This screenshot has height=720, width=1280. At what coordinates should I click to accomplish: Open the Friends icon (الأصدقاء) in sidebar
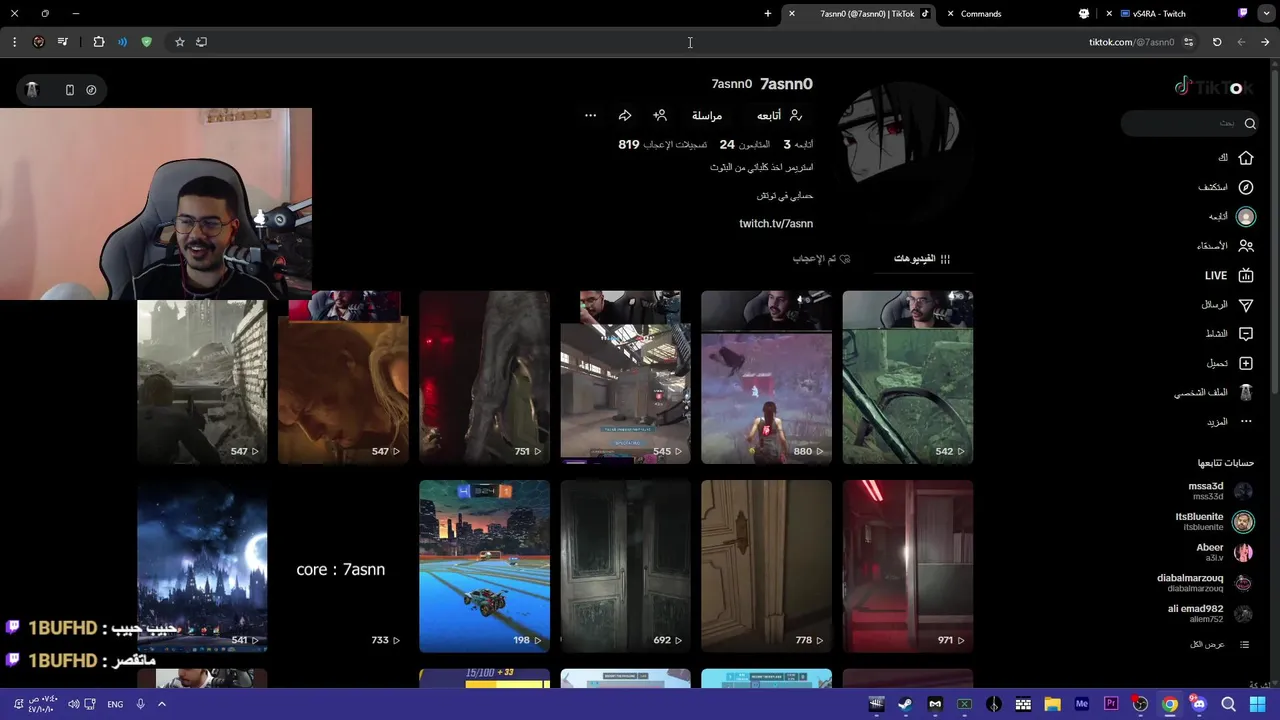[1246, 246]
